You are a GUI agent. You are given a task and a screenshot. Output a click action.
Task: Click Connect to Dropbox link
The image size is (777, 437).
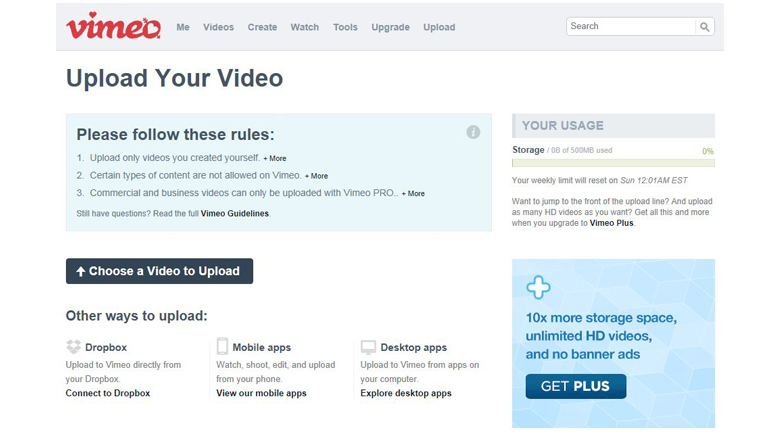pyautogui.click(x=108, y=393)
